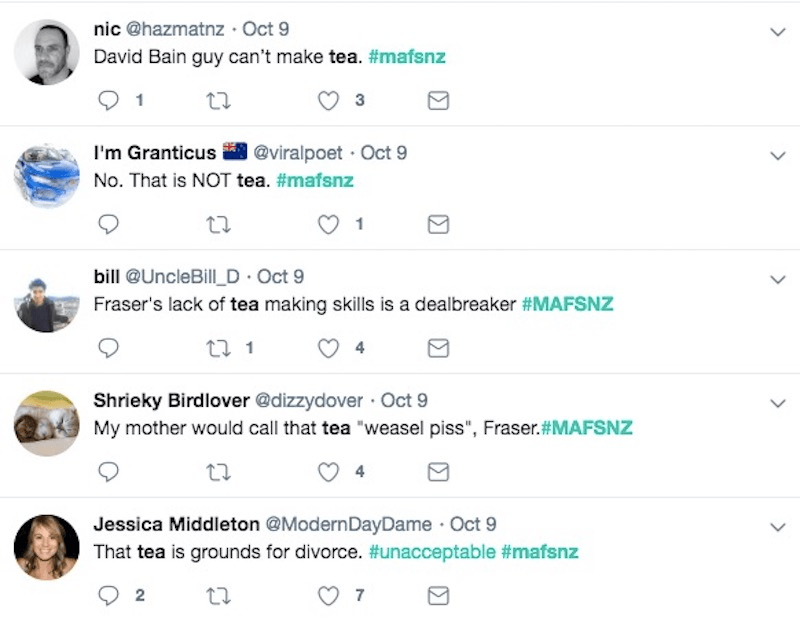Like nic's tweet about tea

[328, 100]
